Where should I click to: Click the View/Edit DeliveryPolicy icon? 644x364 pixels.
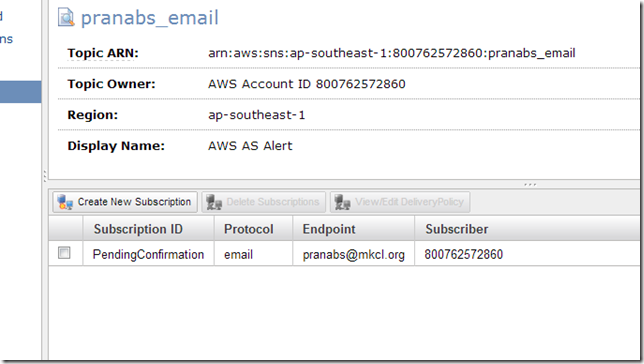(x=343, y=202)
